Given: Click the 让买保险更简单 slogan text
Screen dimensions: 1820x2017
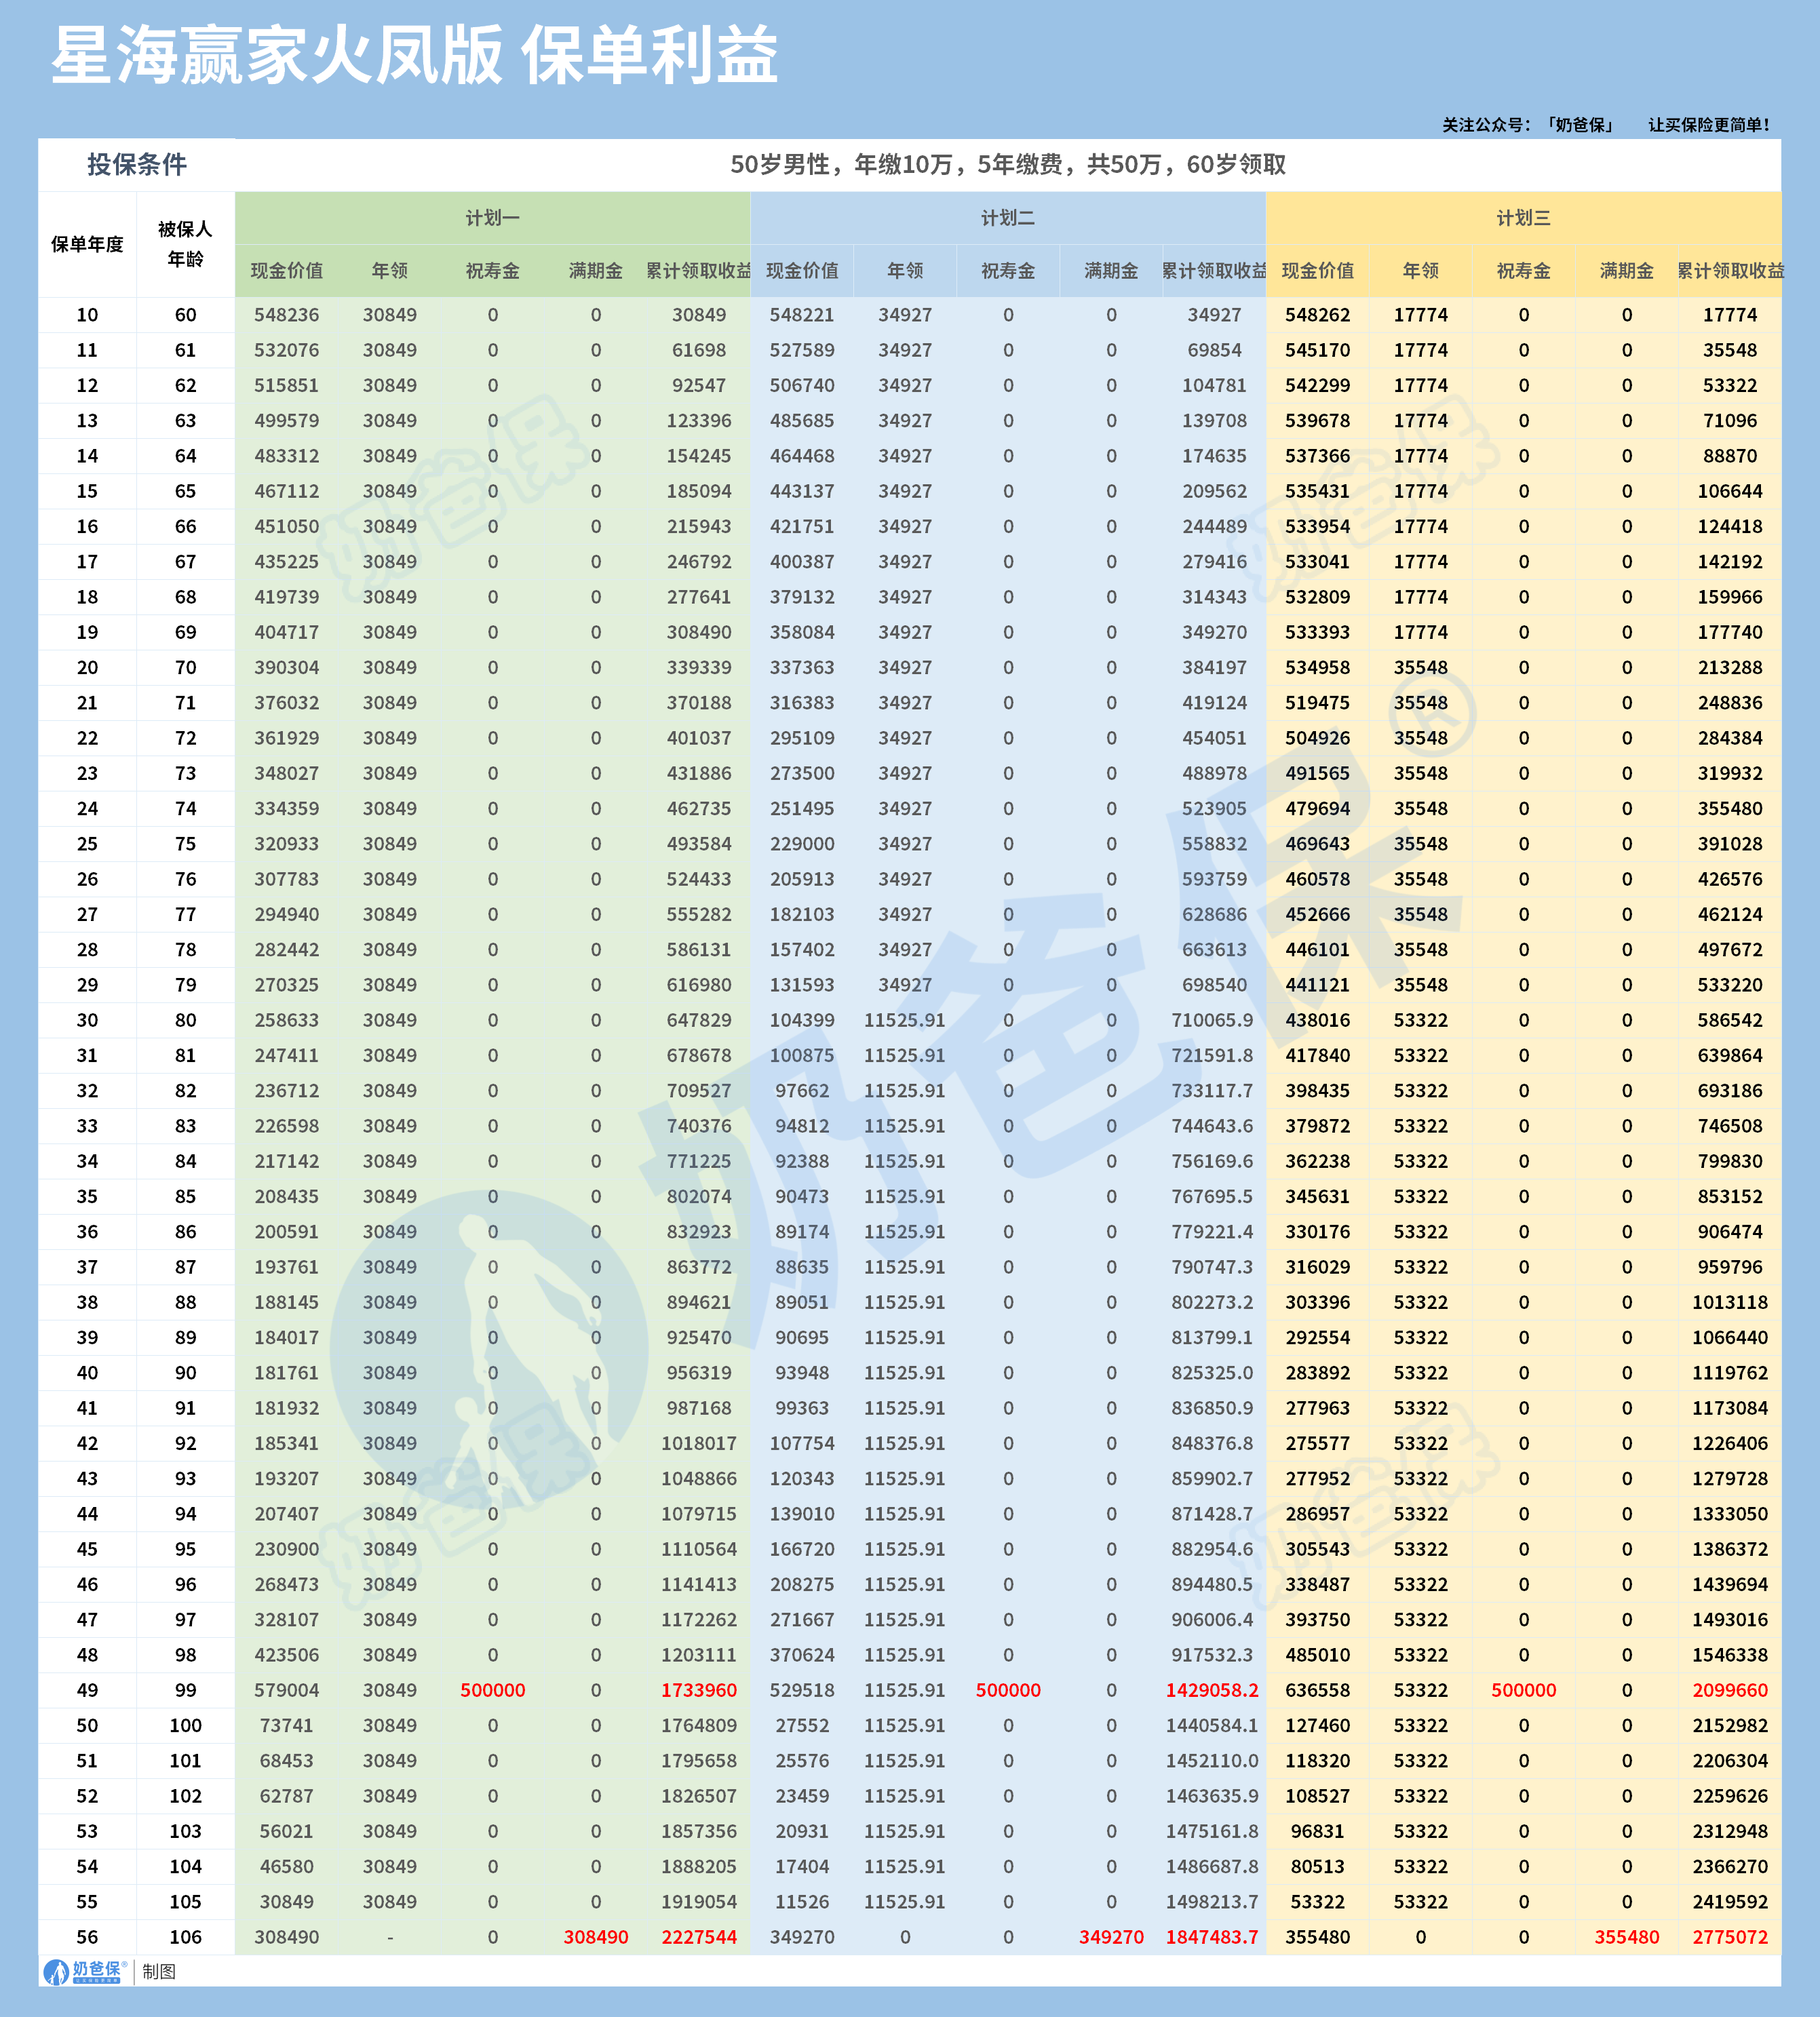Looking at the screenshot, I should point(1708,125).
